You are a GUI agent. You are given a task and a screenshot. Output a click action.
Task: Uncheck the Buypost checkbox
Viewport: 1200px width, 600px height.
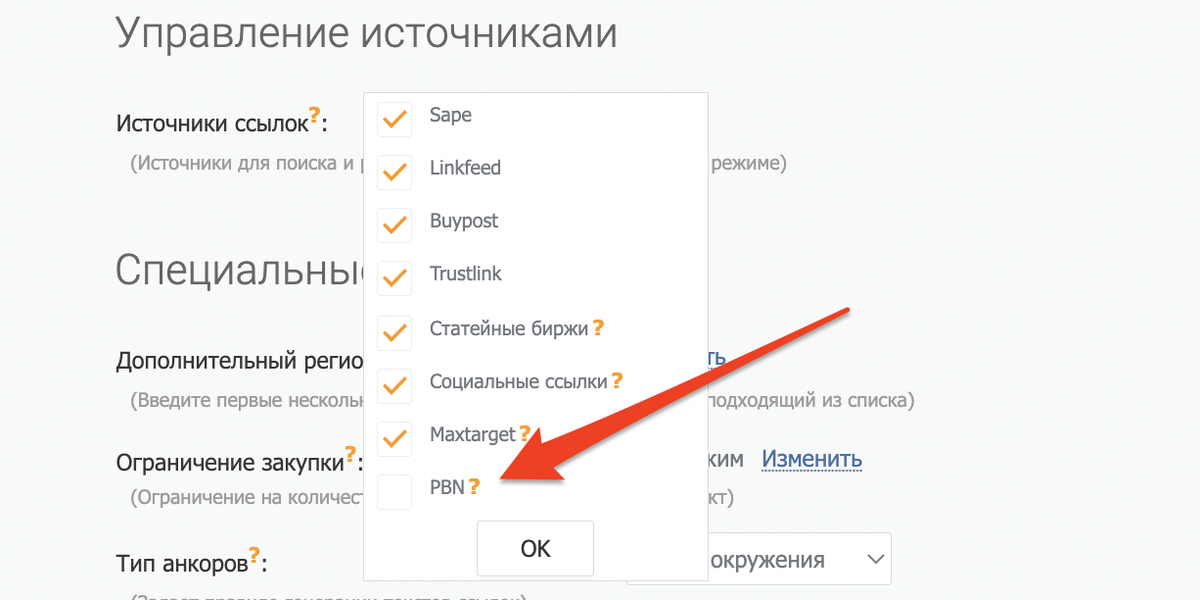coord(394,225)
